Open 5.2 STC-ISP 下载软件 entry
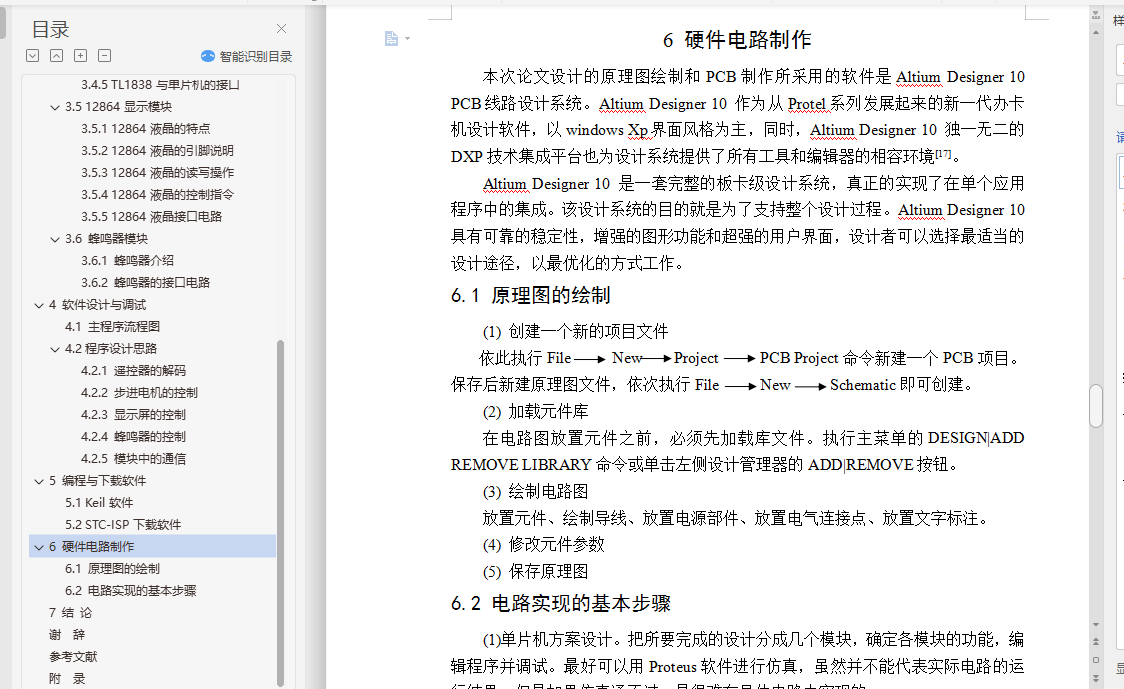This screenshot has height=689, width=1124. pyautogui.click(x=123, y=525)
